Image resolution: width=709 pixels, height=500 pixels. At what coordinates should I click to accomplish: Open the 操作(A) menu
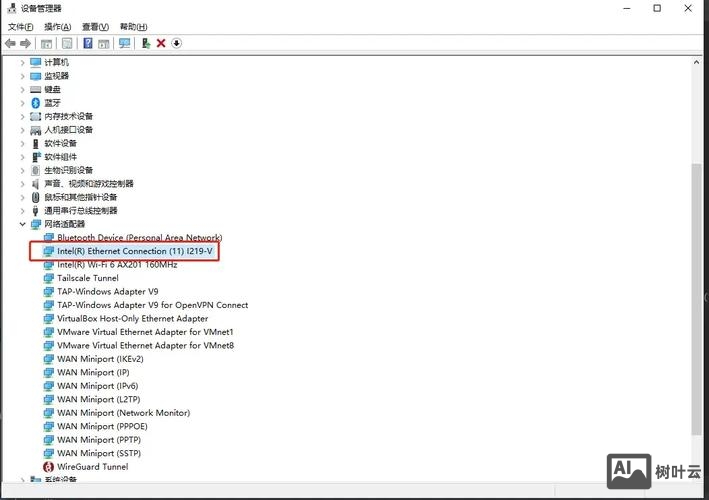[x=57, y=27]
